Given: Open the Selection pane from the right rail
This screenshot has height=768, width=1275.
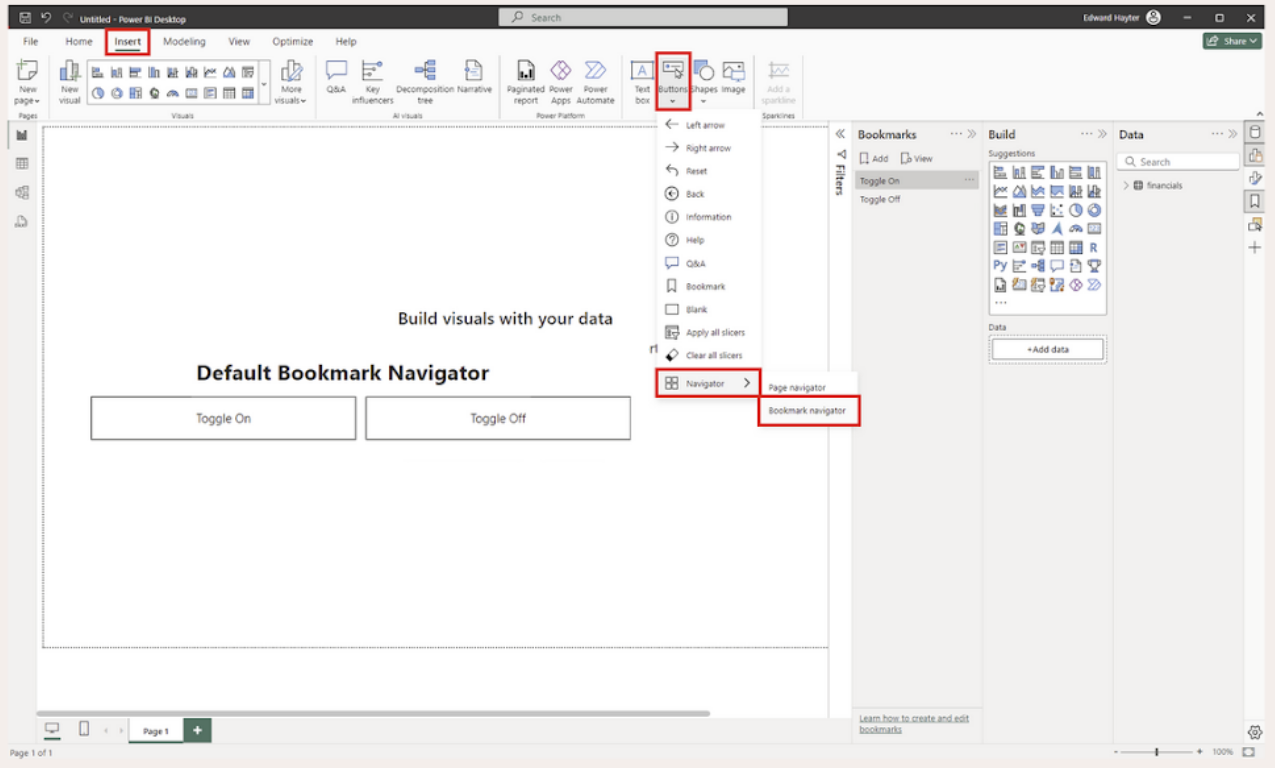Looking at the screenshot, I should (1255, 225).
